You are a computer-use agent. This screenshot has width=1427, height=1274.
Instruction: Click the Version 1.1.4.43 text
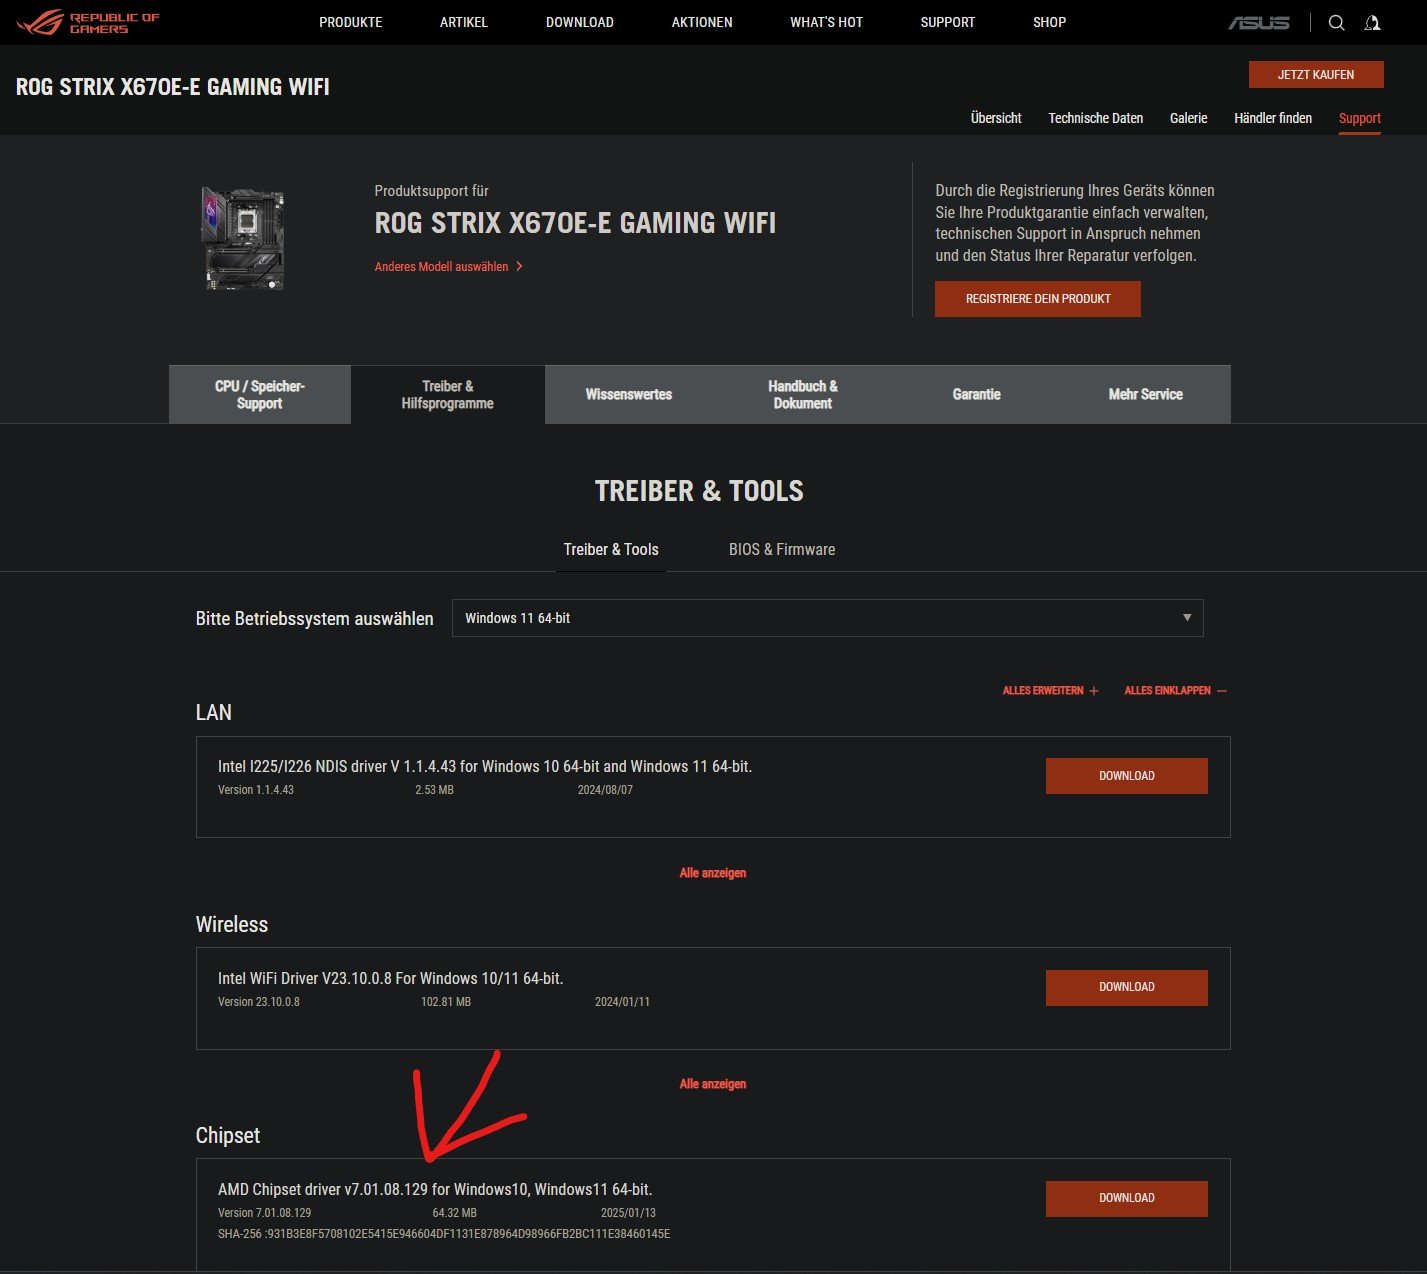click(256, 790)
